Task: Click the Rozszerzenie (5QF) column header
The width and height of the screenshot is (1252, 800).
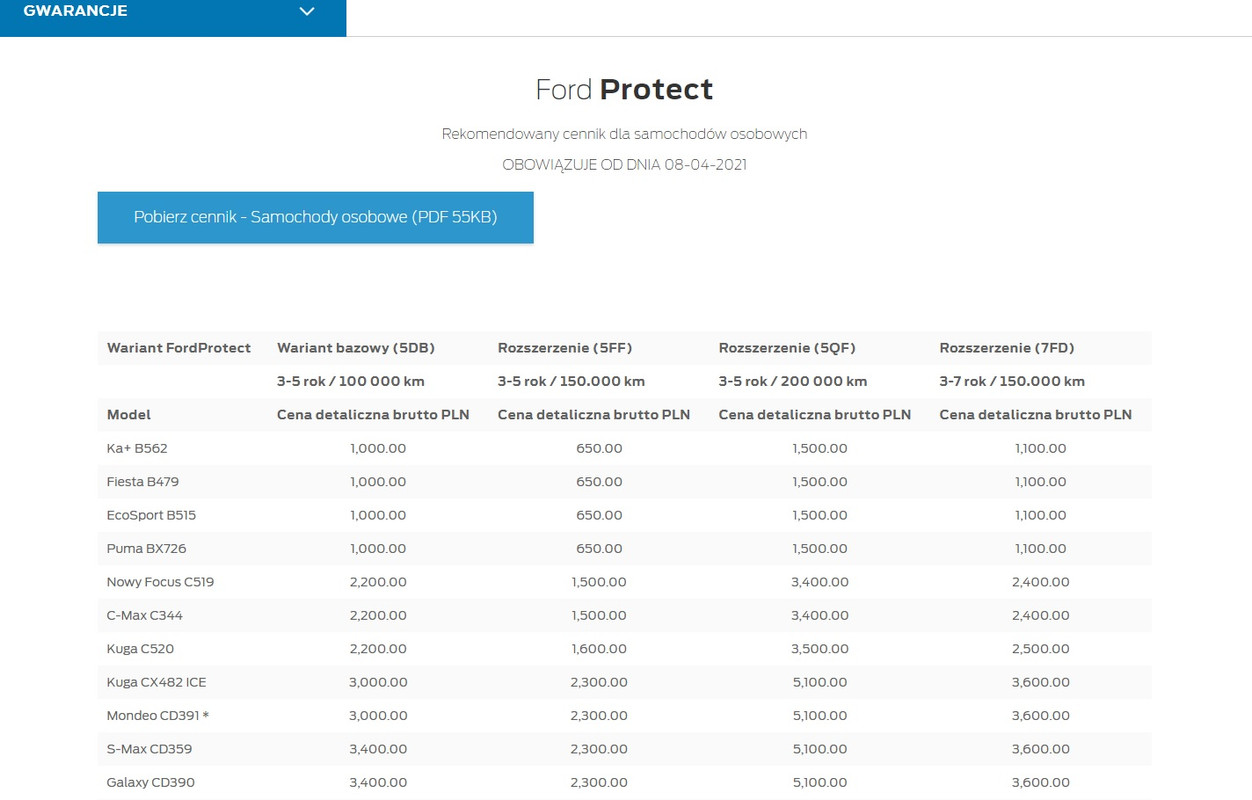Action: [787, 348]
